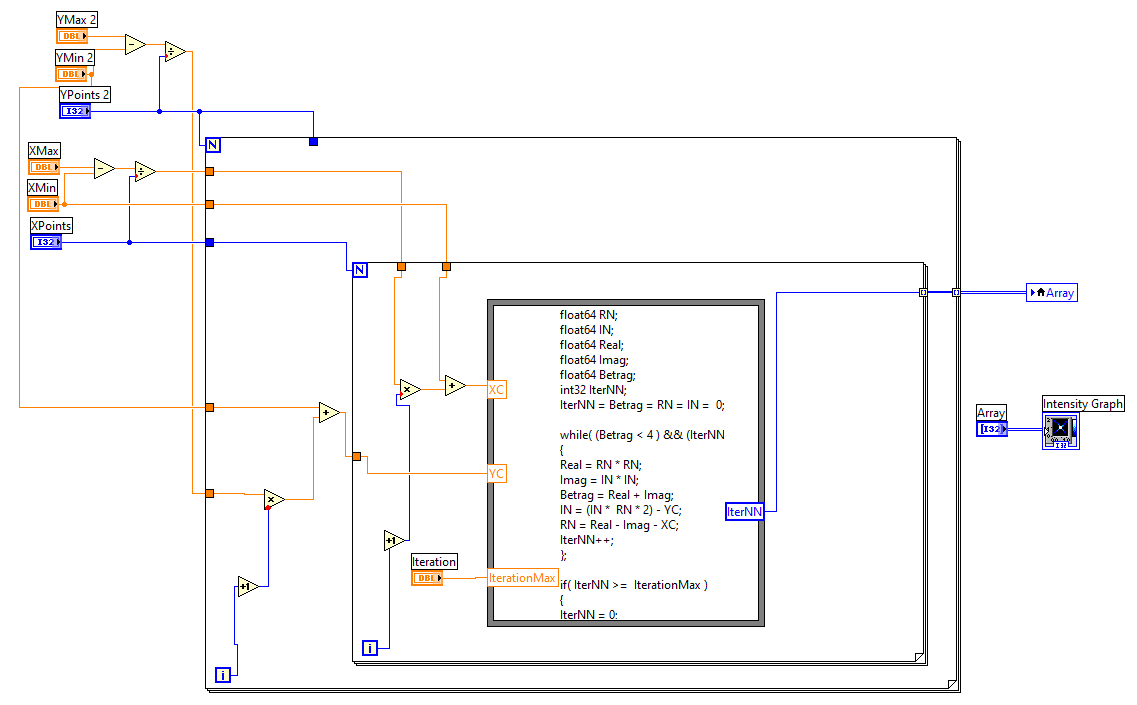Select the Intensity Graph indicator terminal

(1060, 430)
